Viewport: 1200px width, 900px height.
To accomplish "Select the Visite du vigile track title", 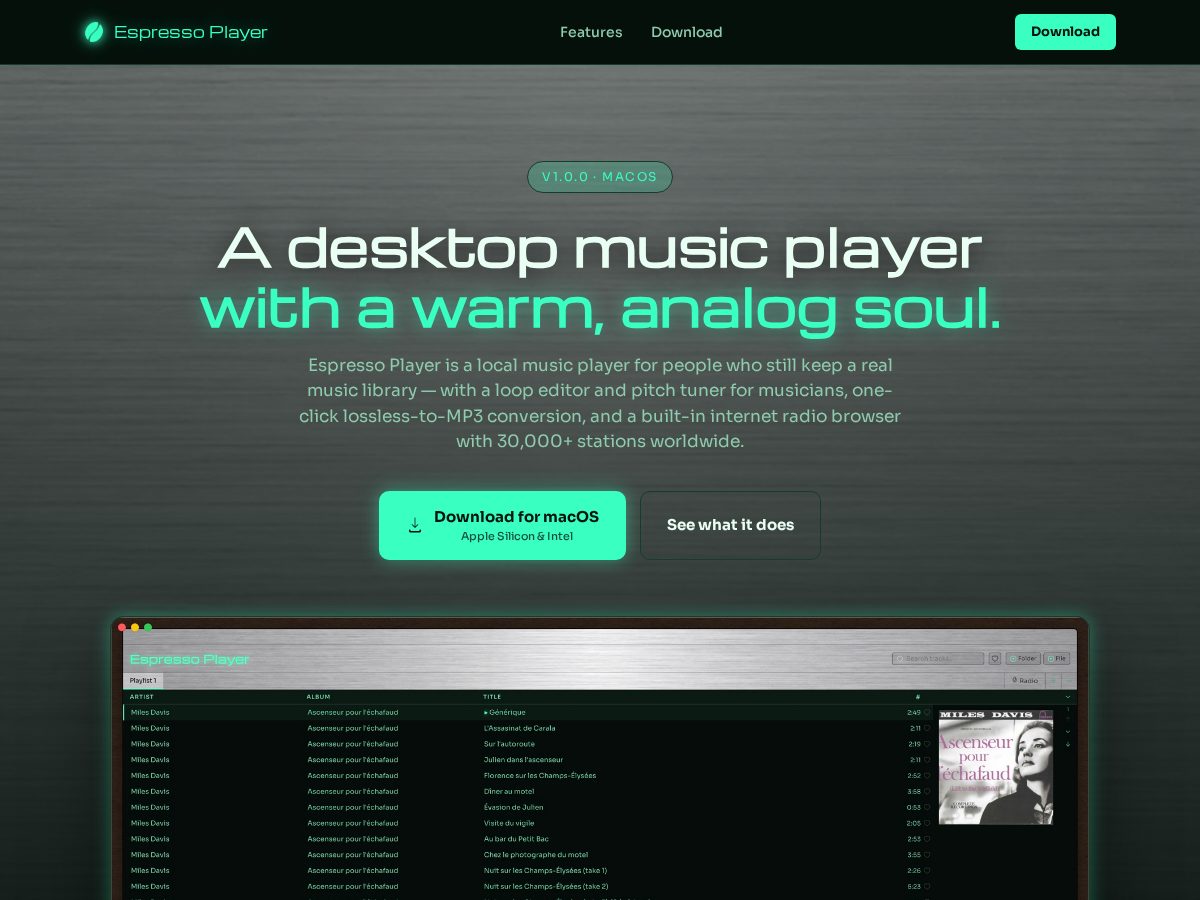I will (510, 823).
